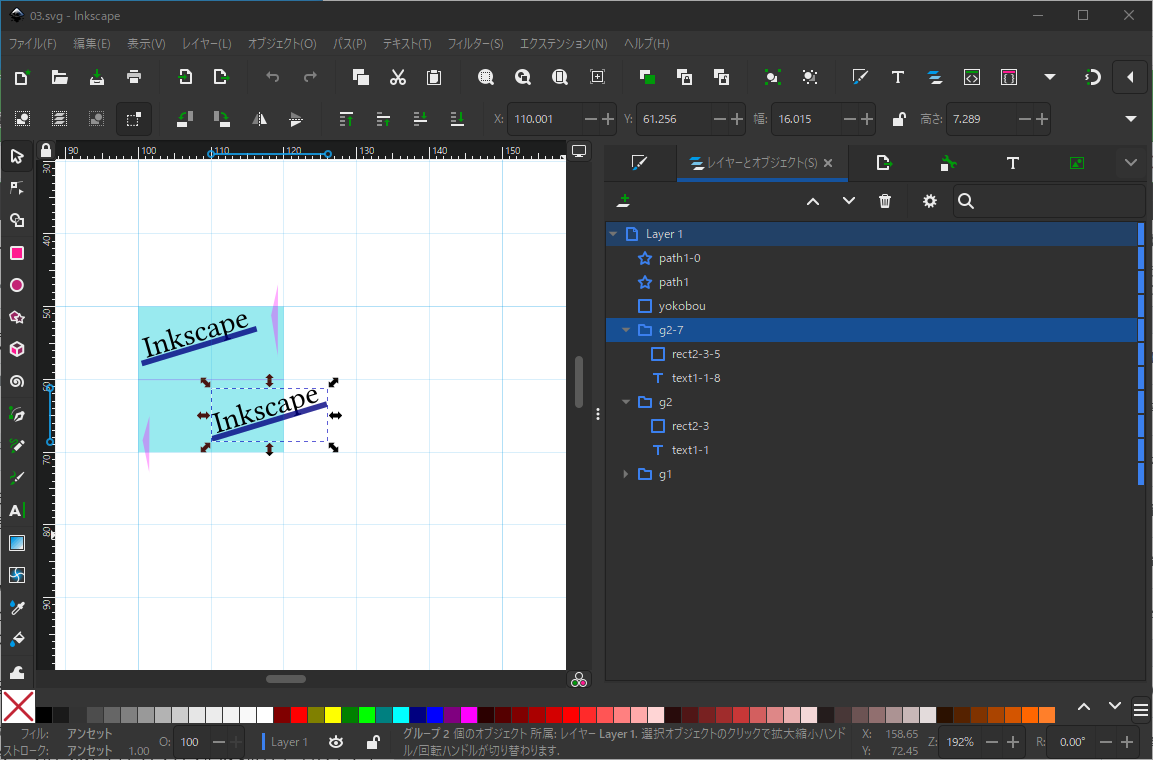Open dock panel tabs dropdown chevron

1131,163
